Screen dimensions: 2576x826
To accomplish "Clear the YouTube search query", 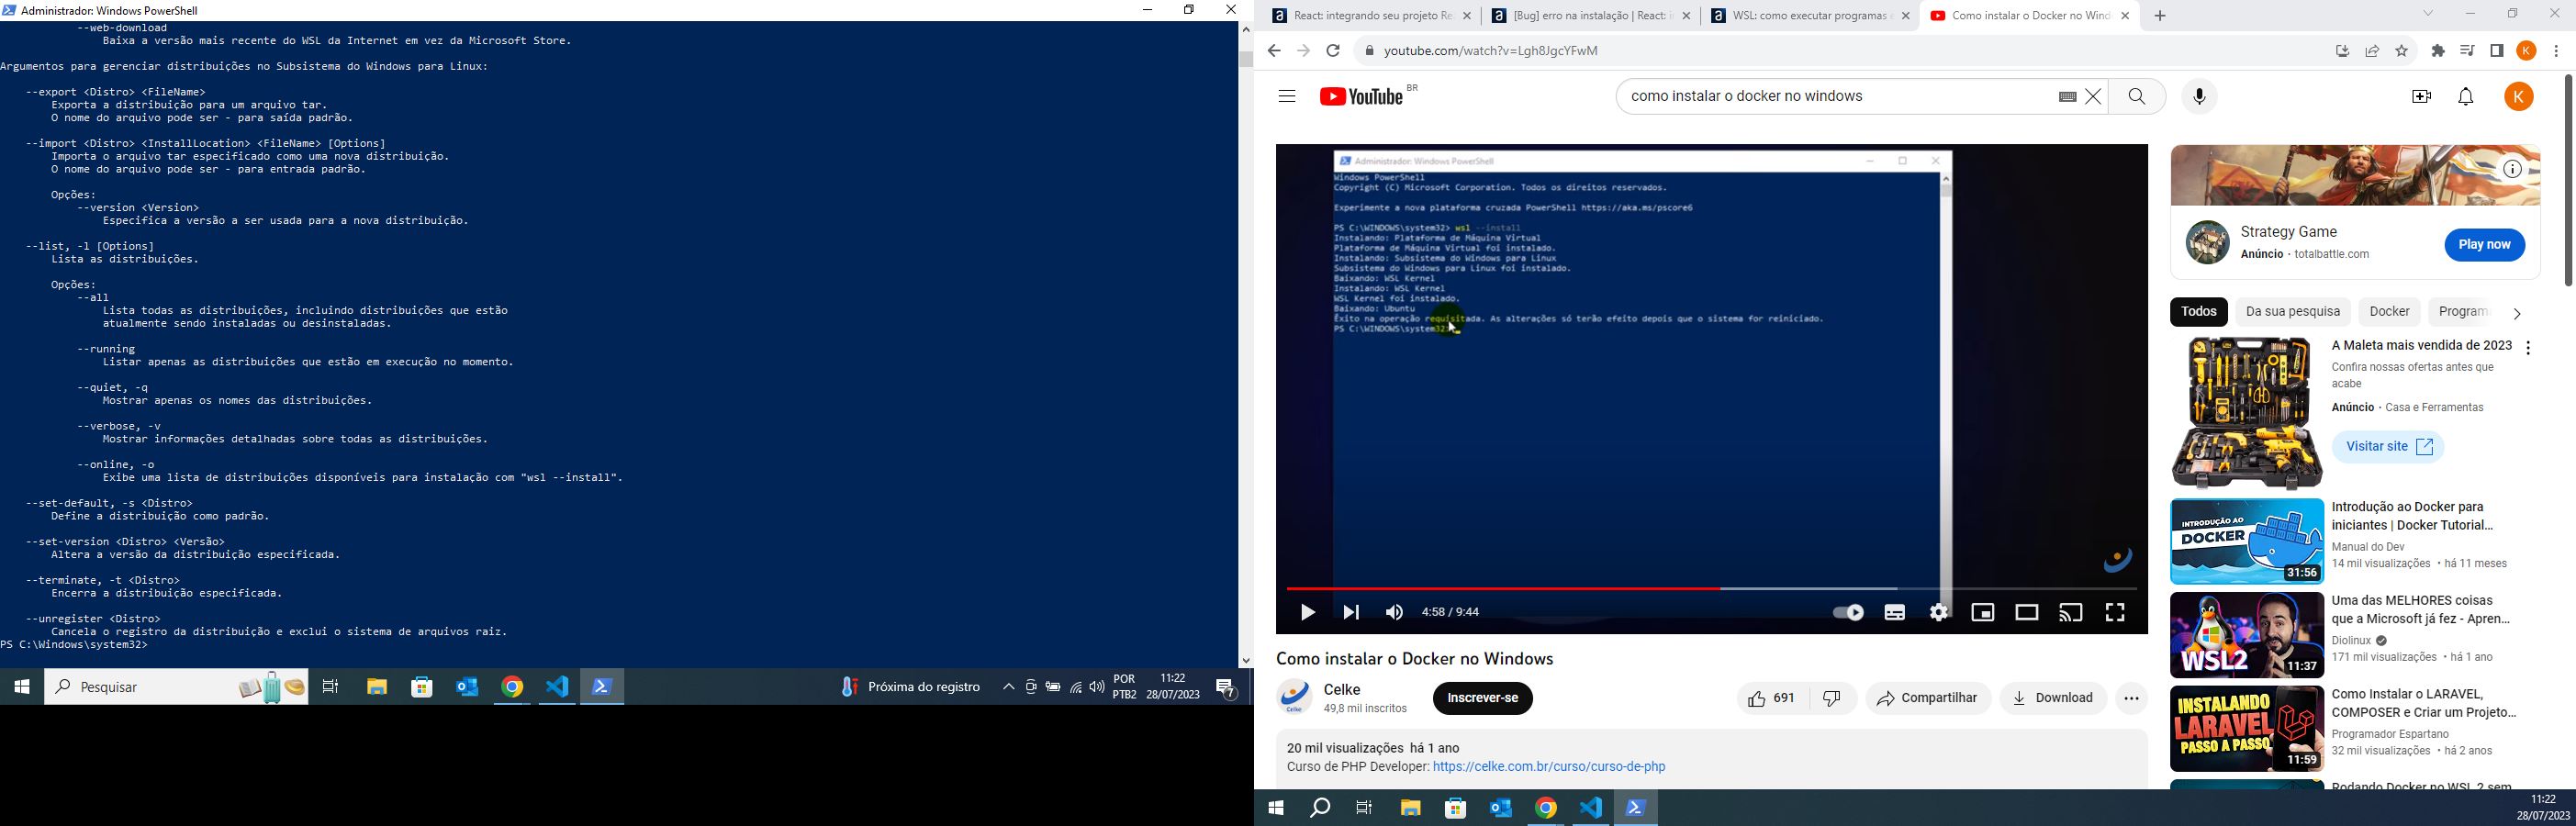I will [2093, 97].
